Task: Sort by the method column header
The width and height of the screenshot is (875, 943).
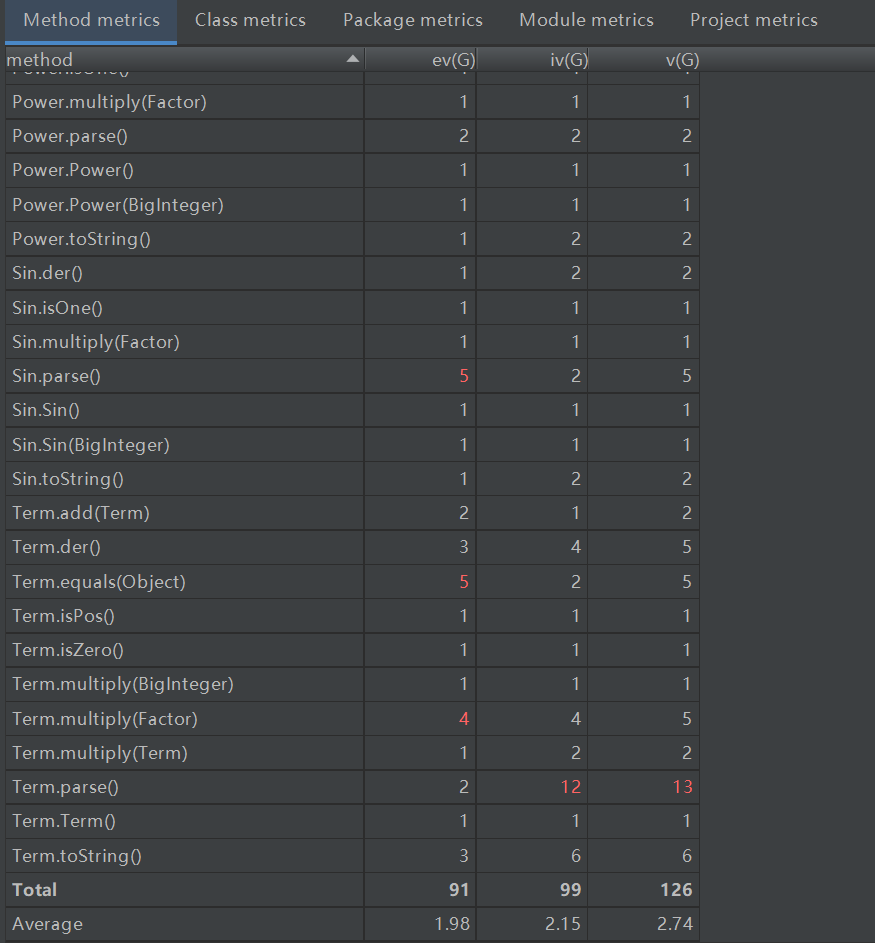Action: tap(184, 60)
